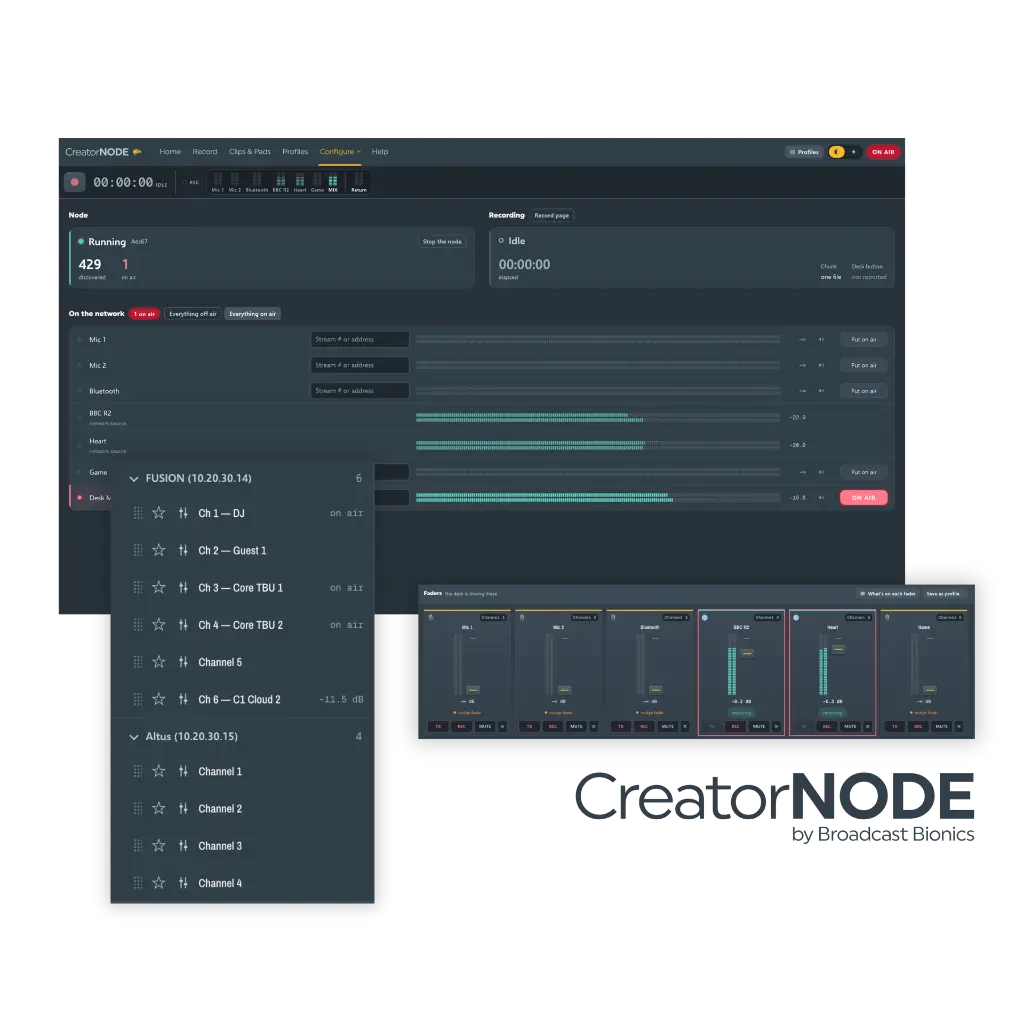Open Channel 2 selector on Mic 2 fader
This screenshot has height=1024, width=1024.
[x=585, y=617]
